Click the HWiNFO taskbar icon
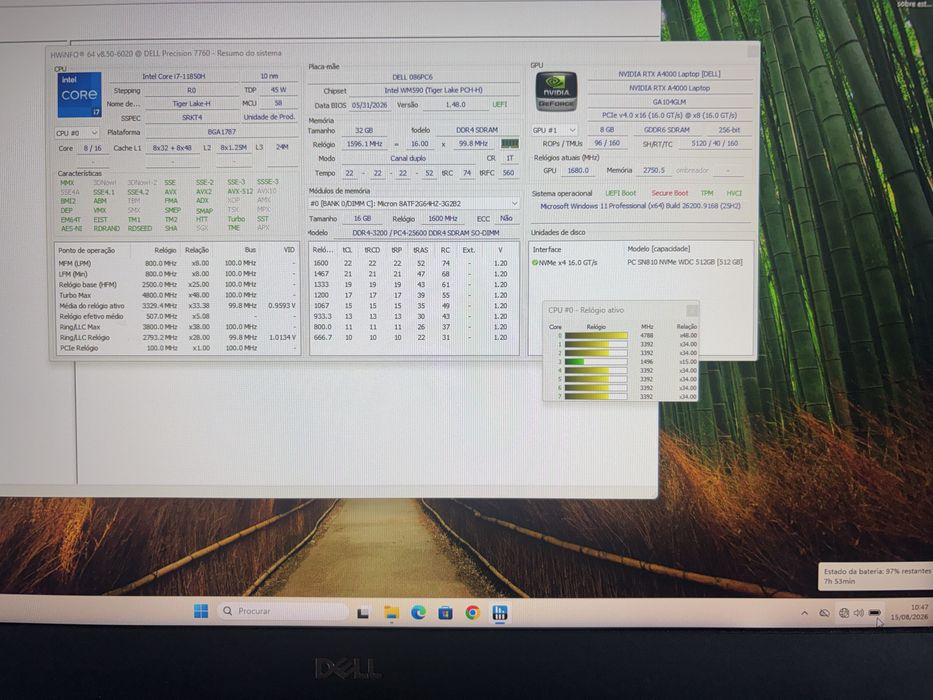This screenshot has height=700, width=933. pos(500,612)
